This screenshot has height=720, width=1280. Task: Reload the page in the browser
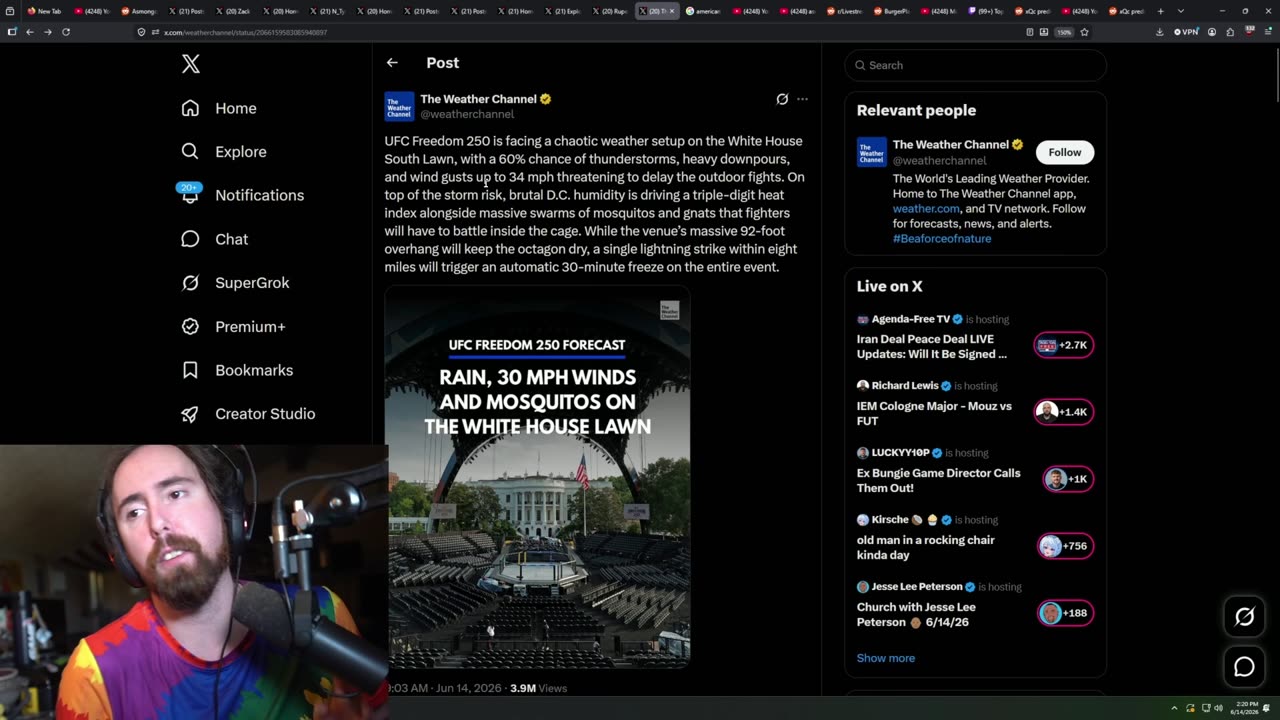(66, 32)
